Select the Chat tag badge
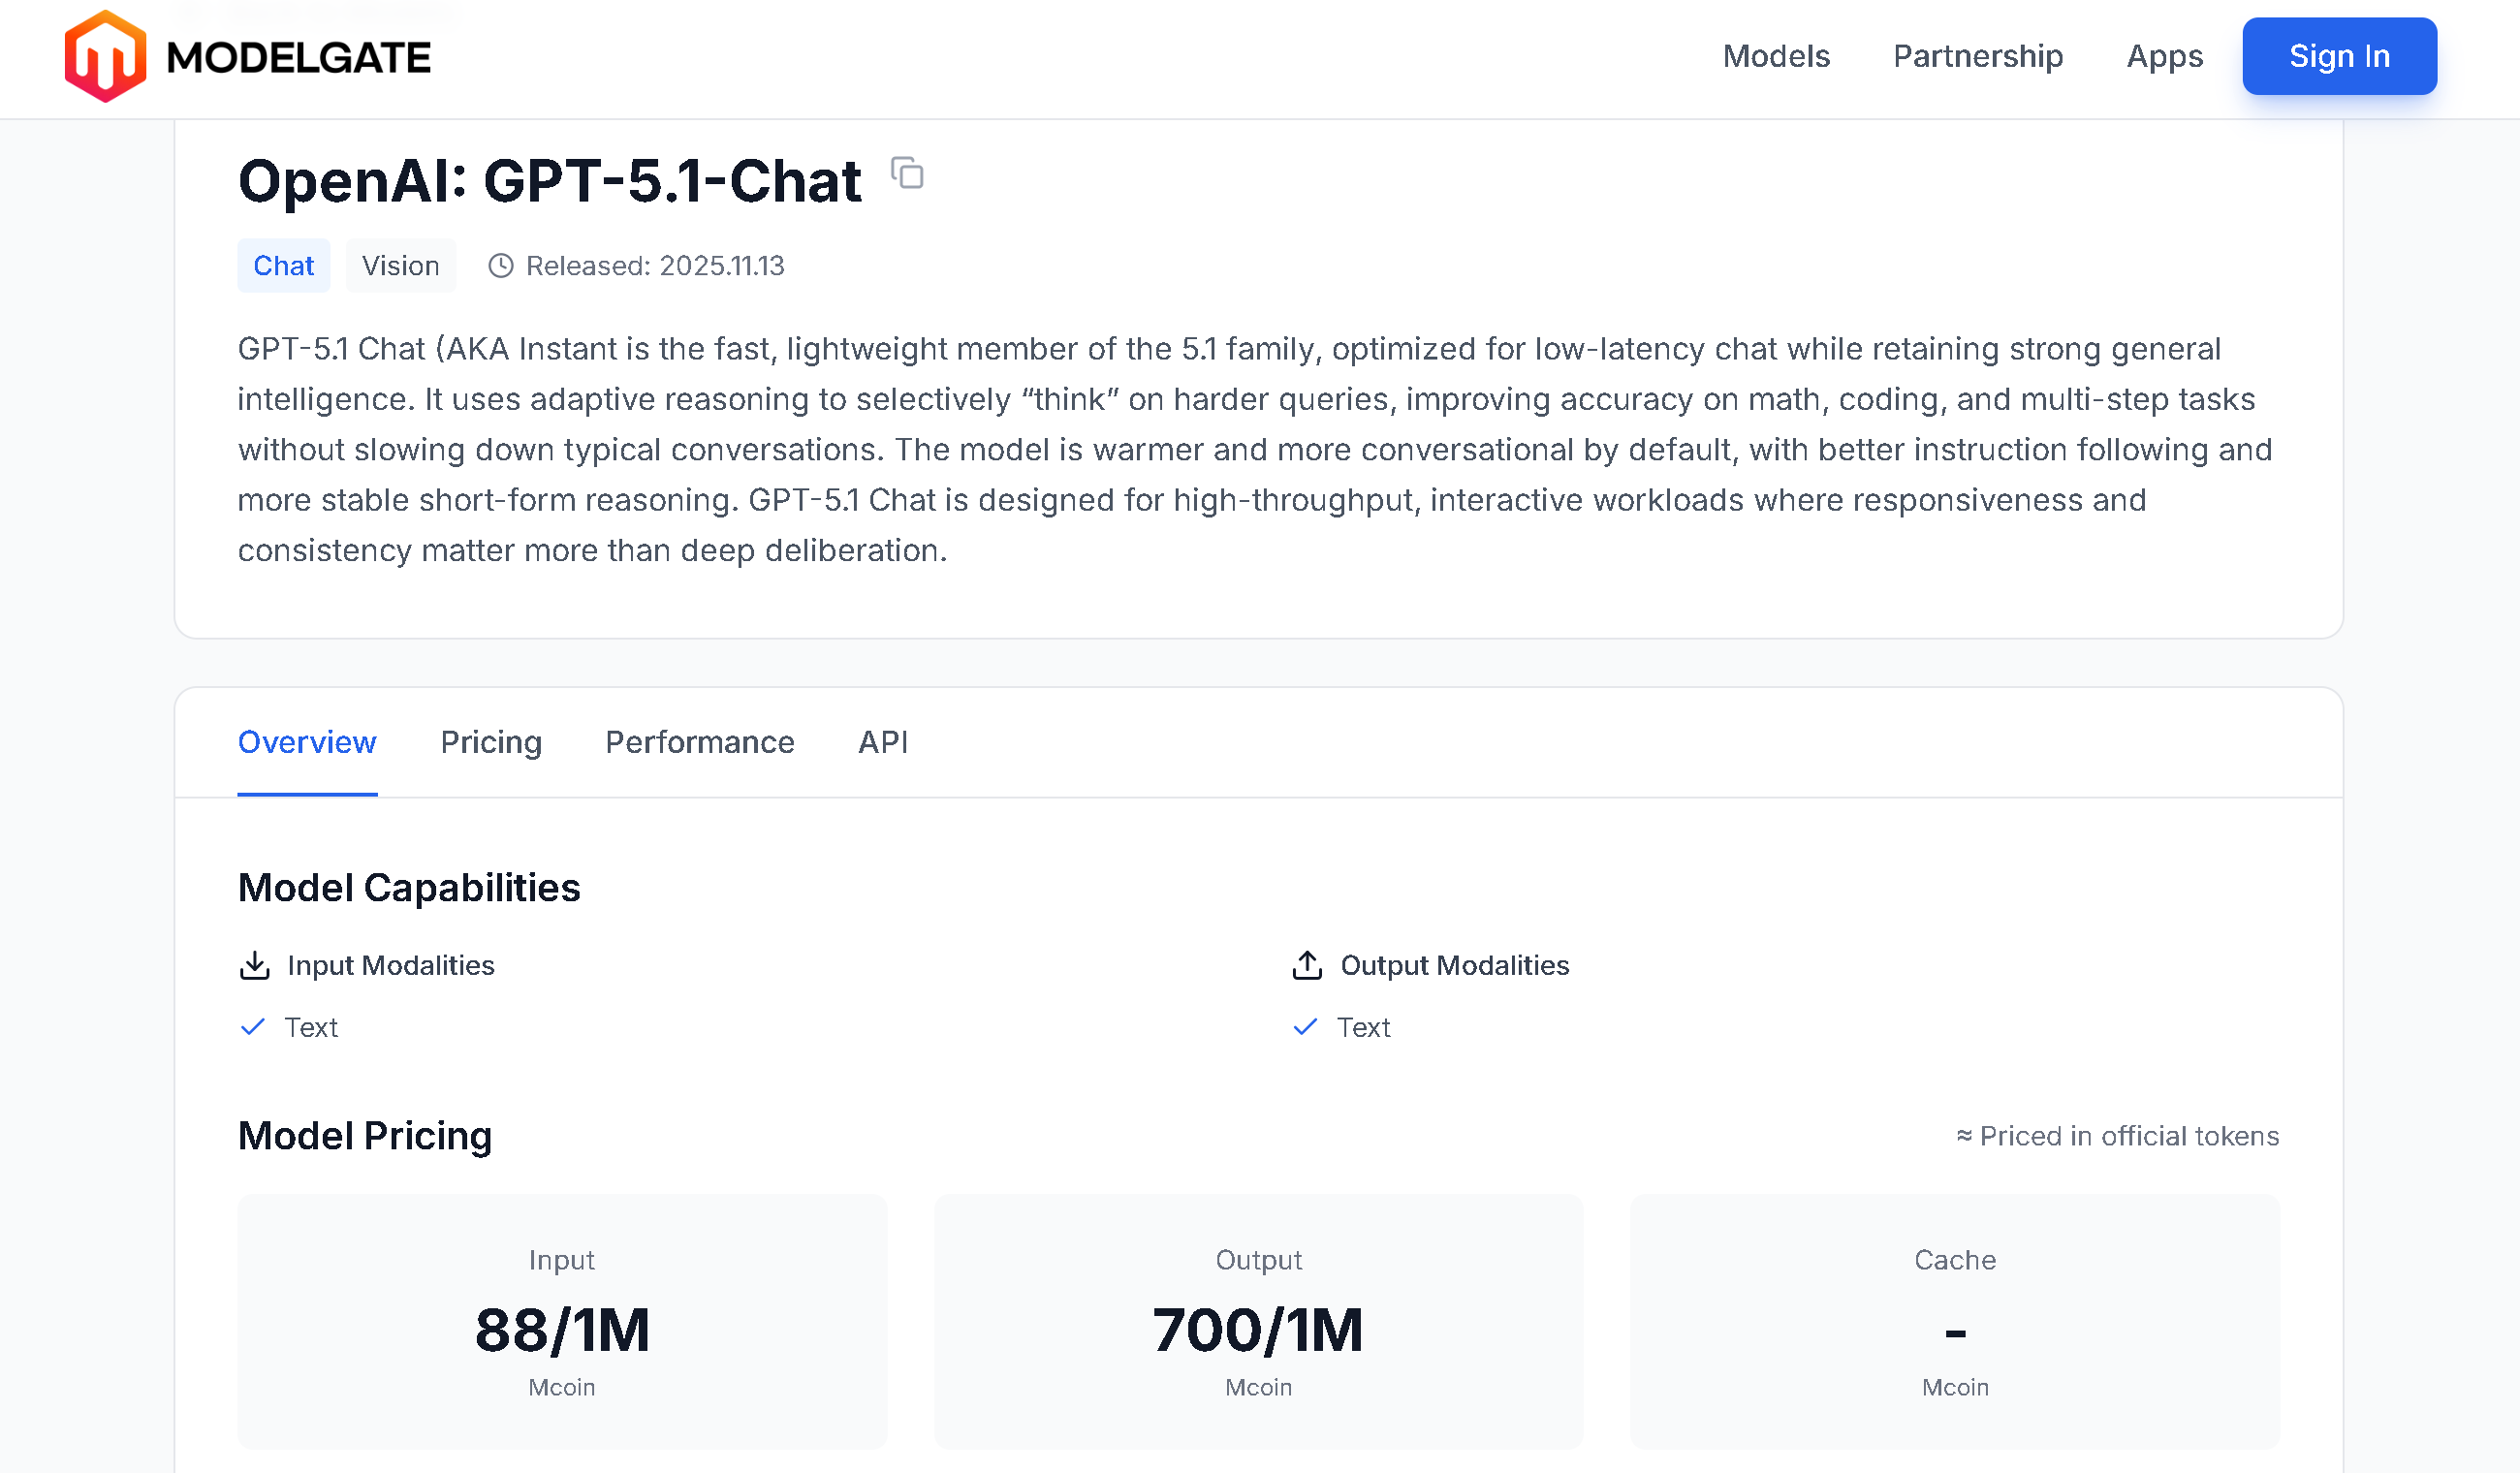Screen dimensions: 2520x1473 pyautogui.click(x=283, y=266)
